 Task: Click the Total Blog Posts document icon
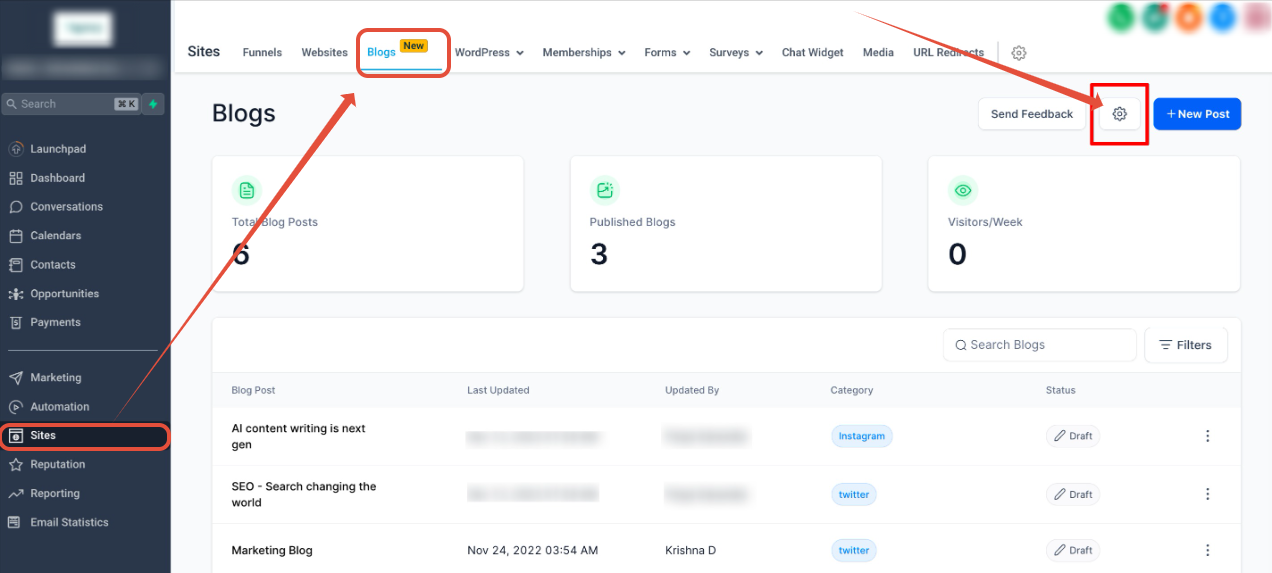(x=246, y=190)
